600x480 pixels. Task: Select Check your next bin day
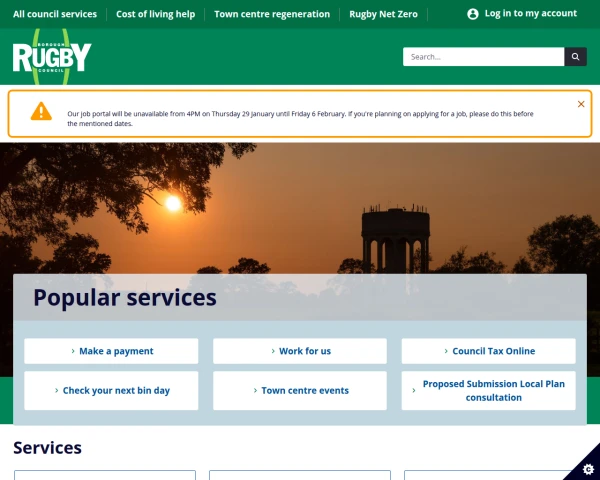(x=111, y=390)
